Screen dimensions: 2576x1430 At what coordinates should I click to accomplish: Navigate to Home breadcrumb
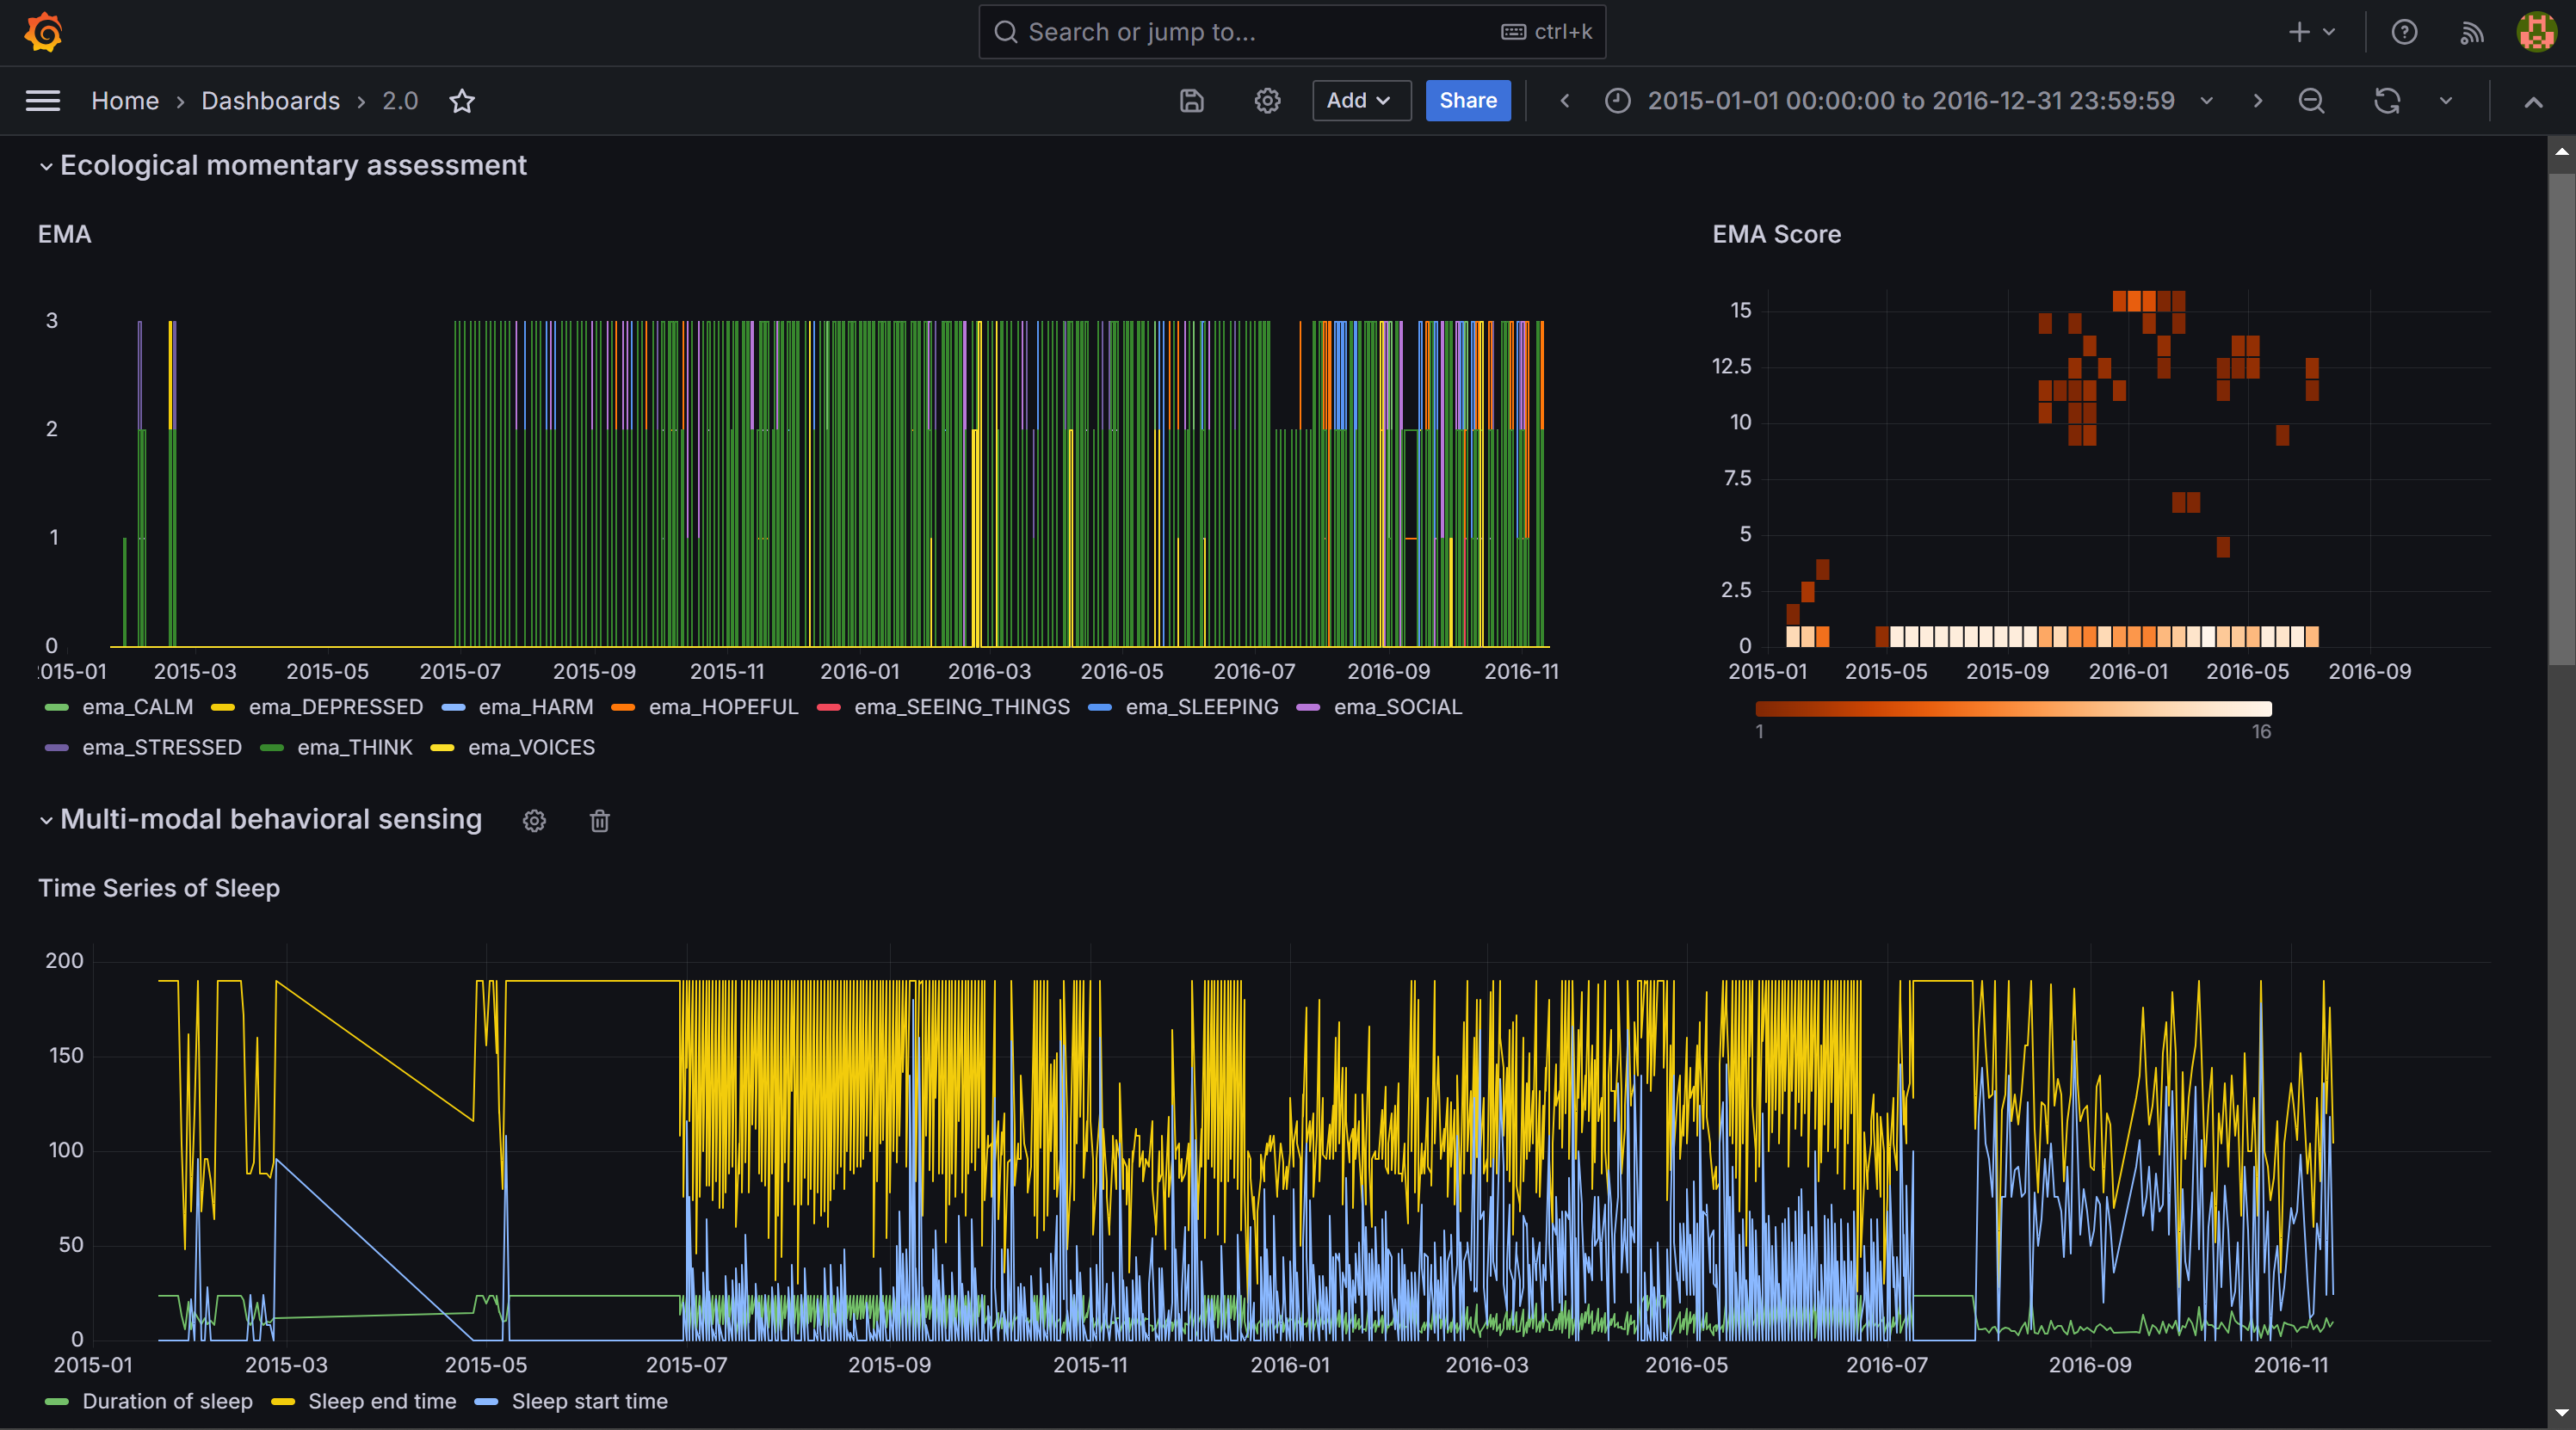125,101
